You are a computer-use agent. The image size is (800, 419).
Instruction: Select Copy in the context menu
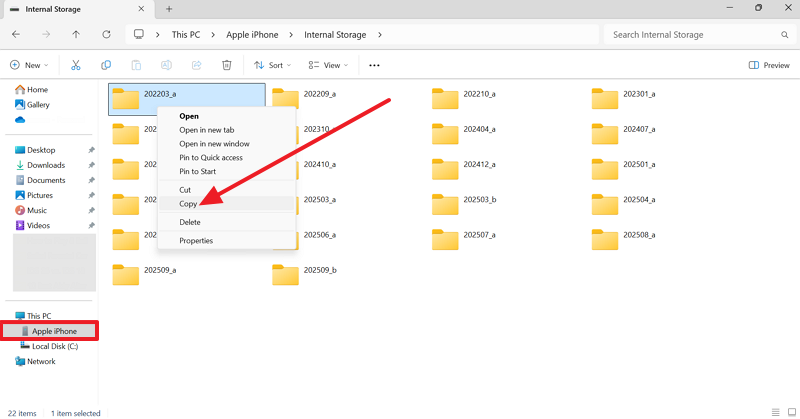[x=188, y=204]
